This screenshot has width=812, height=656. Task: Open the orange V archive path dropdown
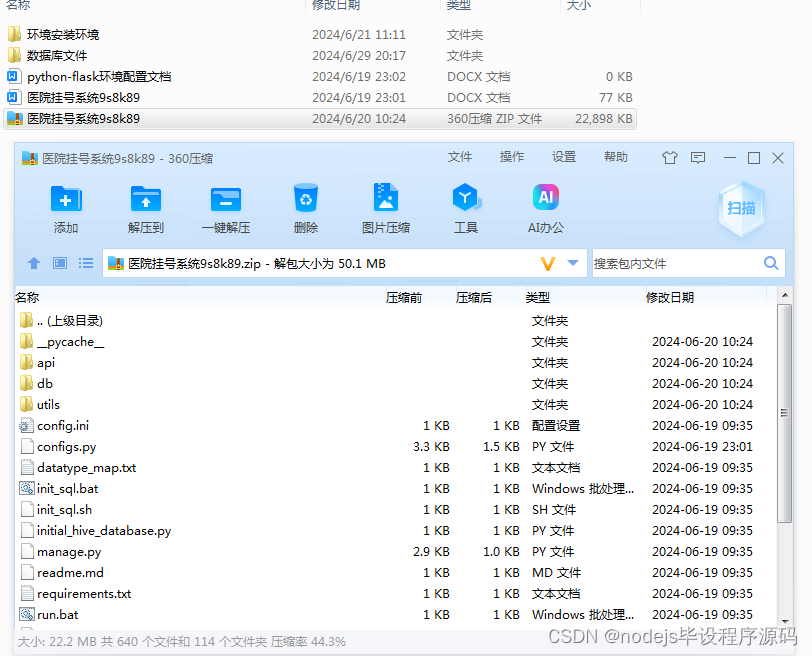click(x=548, y=262)
